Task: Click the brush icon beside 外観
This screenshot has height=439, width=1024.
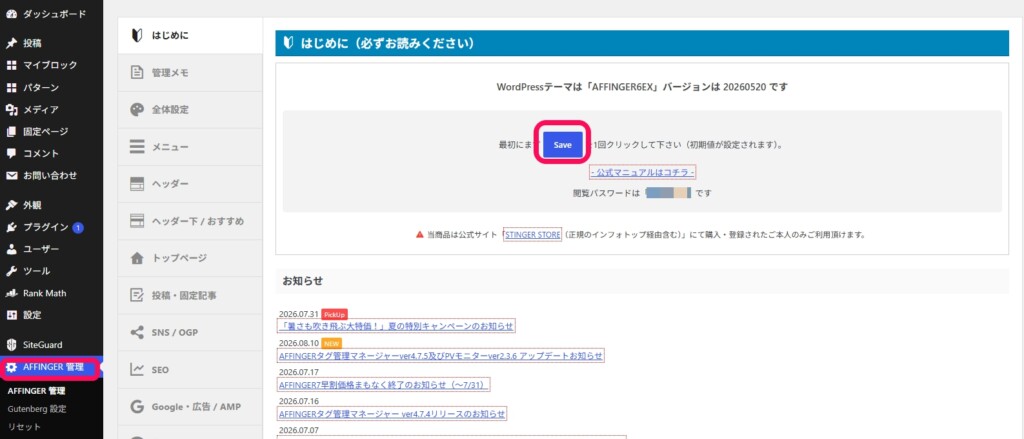Action: pyautogui.click(x=11, y=205)
